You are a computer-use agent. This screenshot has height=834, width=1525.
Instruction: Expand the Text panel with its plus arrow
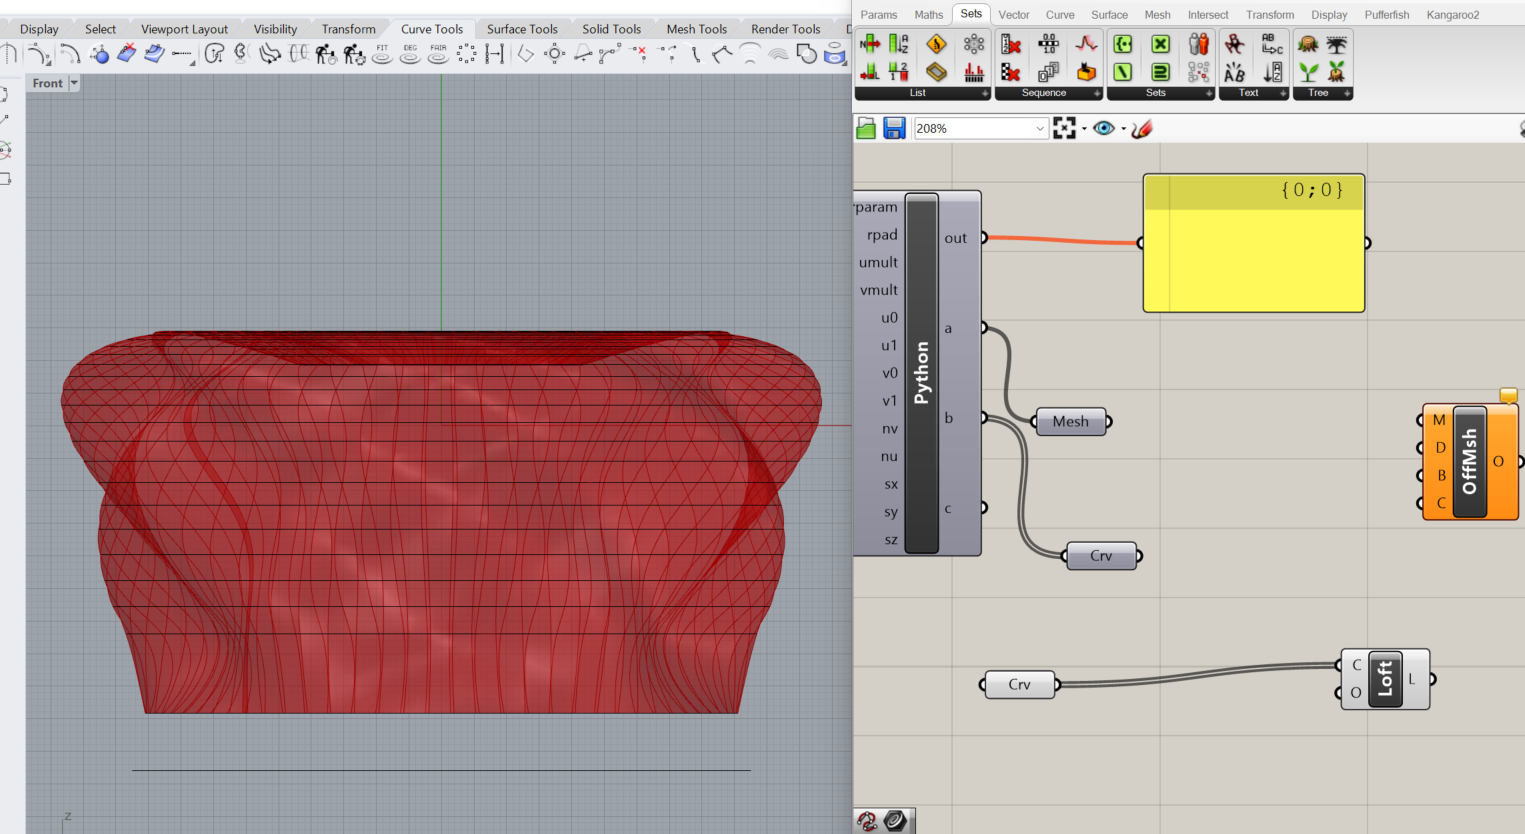[x=1283, y=93]
